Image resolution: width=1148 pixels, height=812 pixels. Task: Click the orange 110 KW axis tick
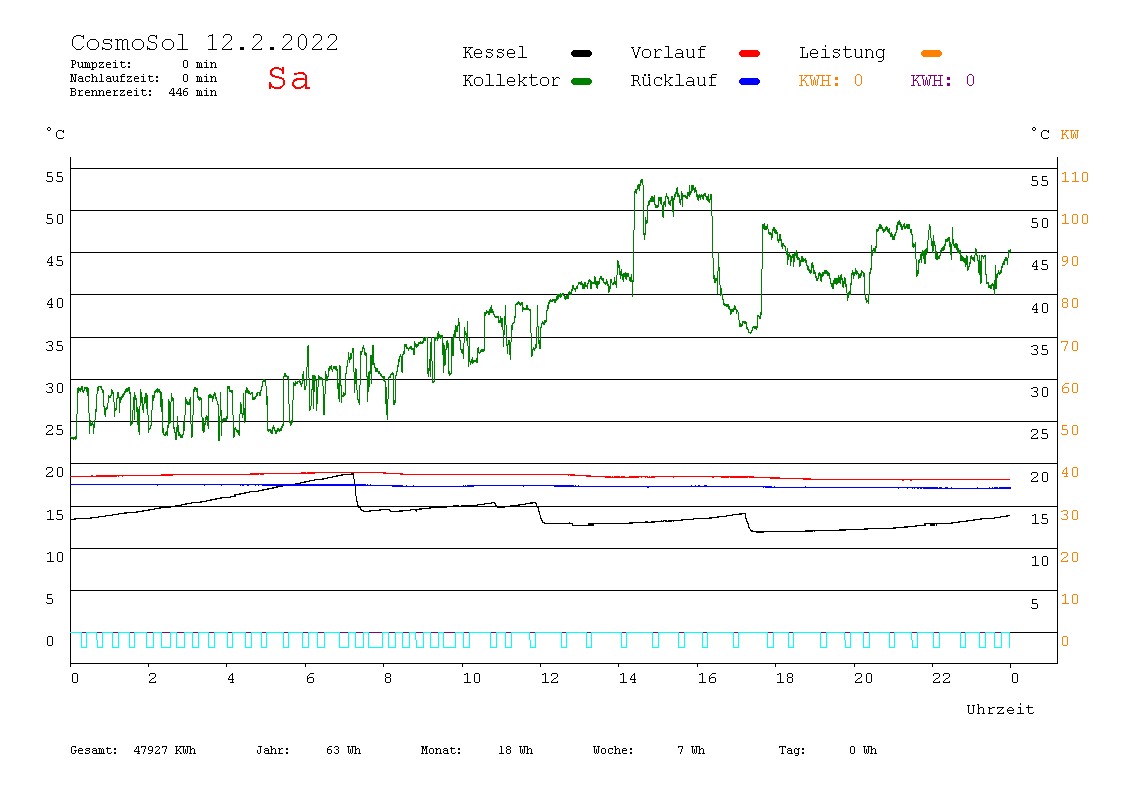[x=1075, y=177]
